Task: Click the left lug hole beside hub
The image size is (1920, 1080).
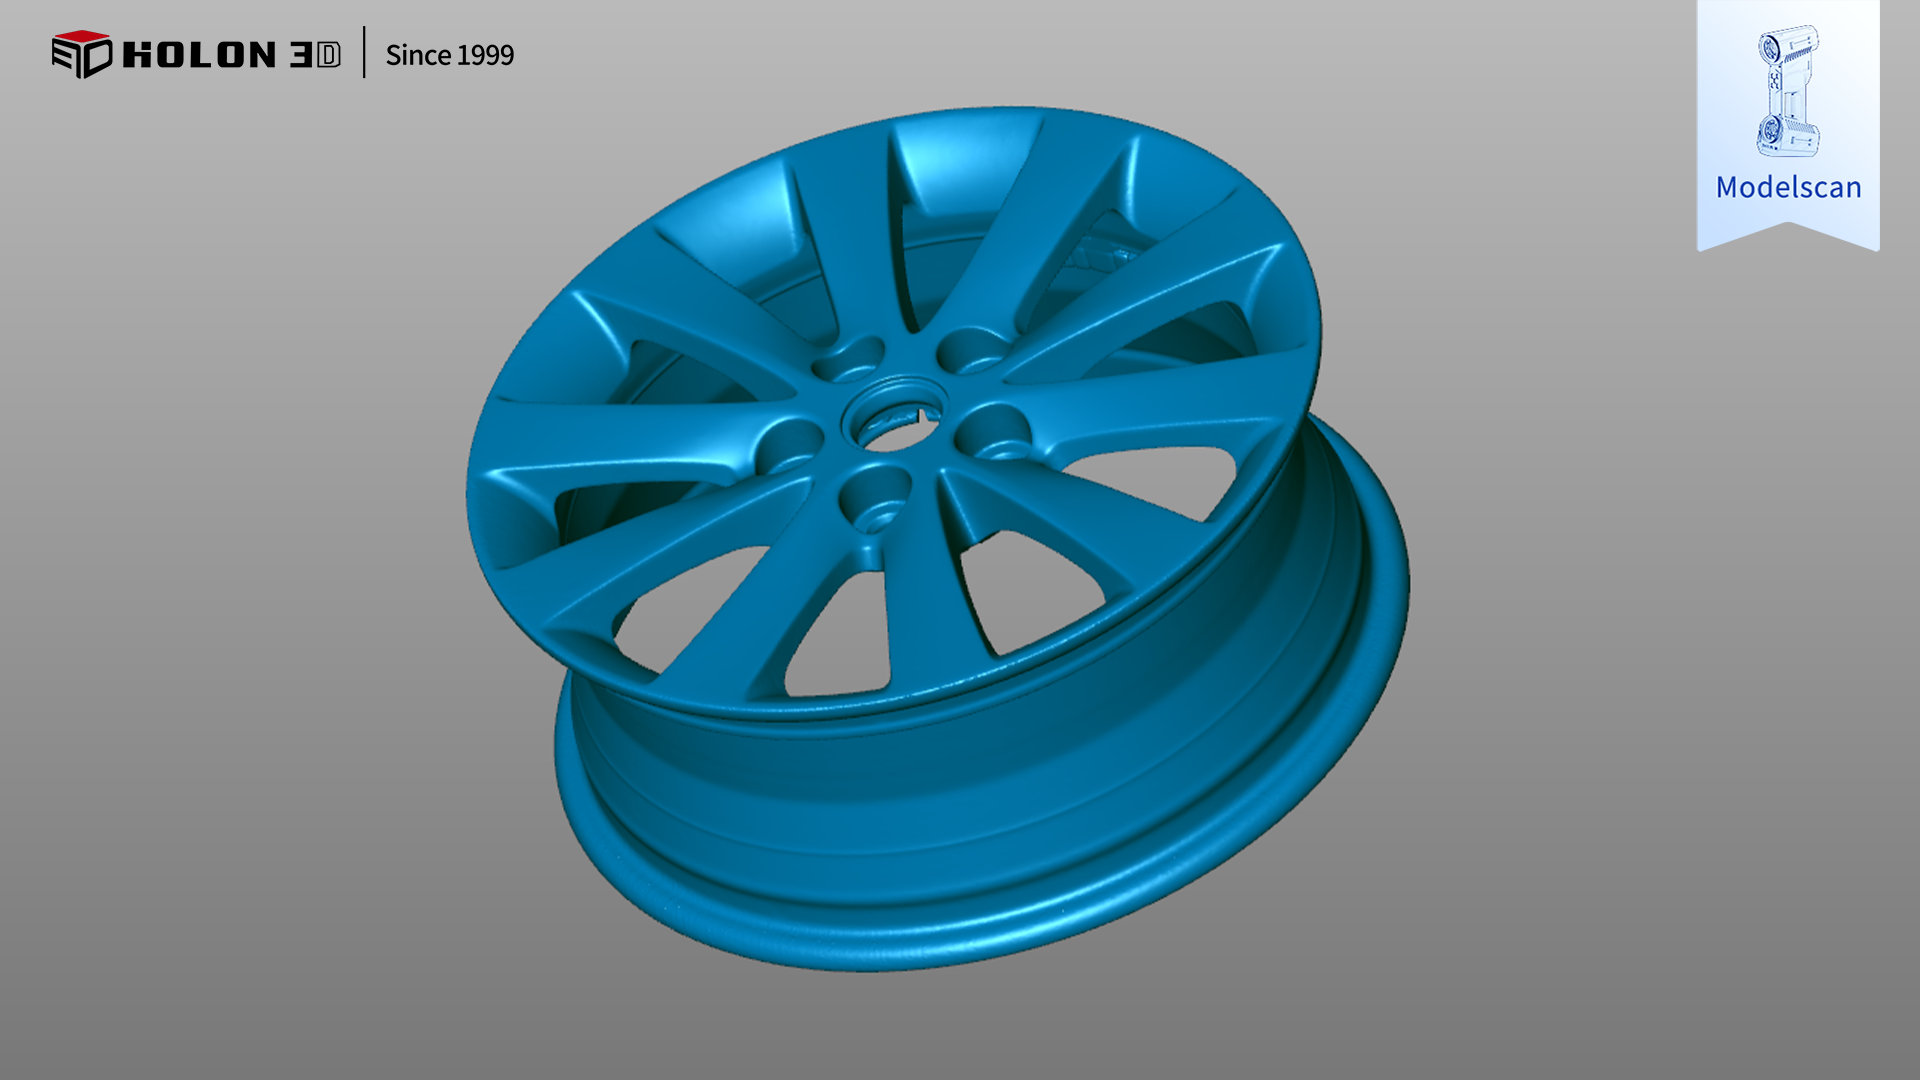Action: click(790, 447)
